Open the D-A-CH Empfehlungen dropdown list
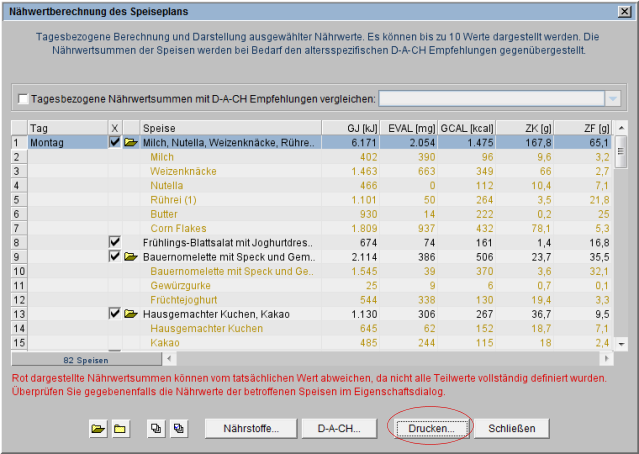Screen dimensions: 639x454 612,99
